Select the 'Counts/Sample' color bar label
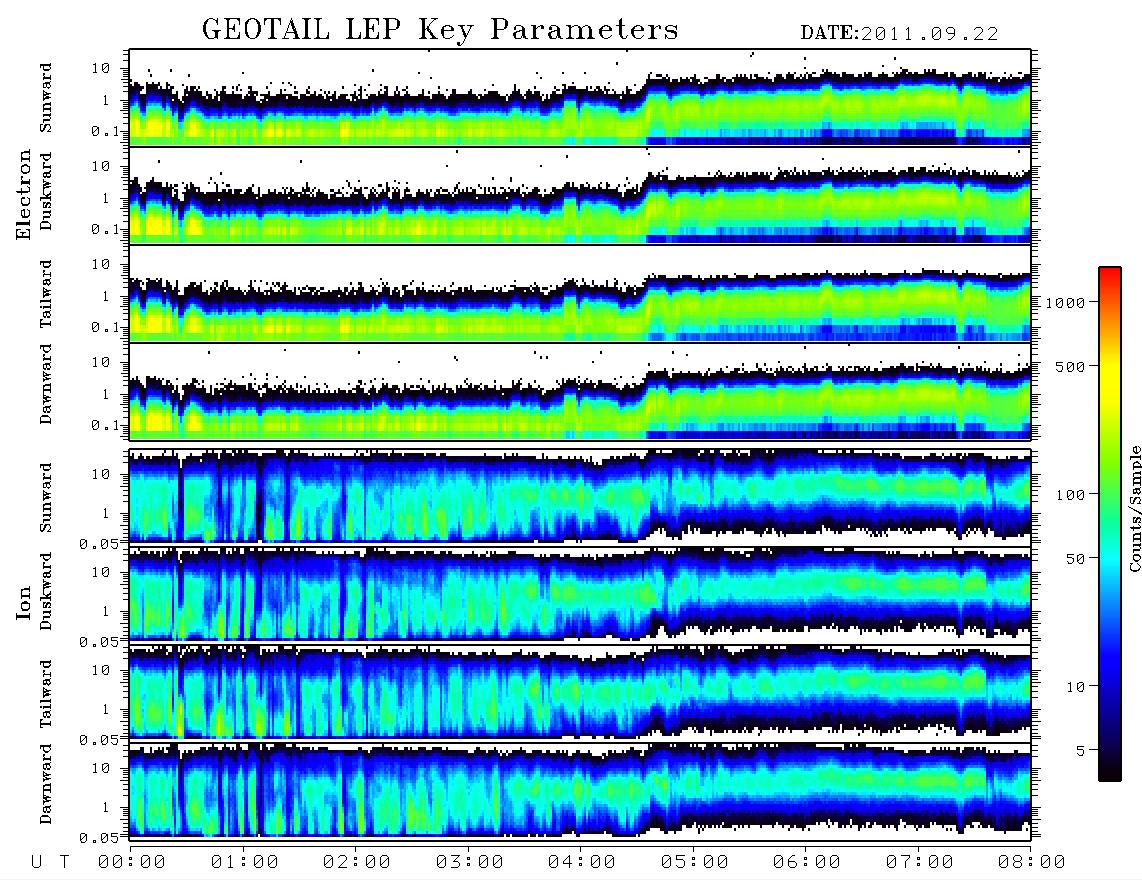1142x880 pixels. (1135, 508)
